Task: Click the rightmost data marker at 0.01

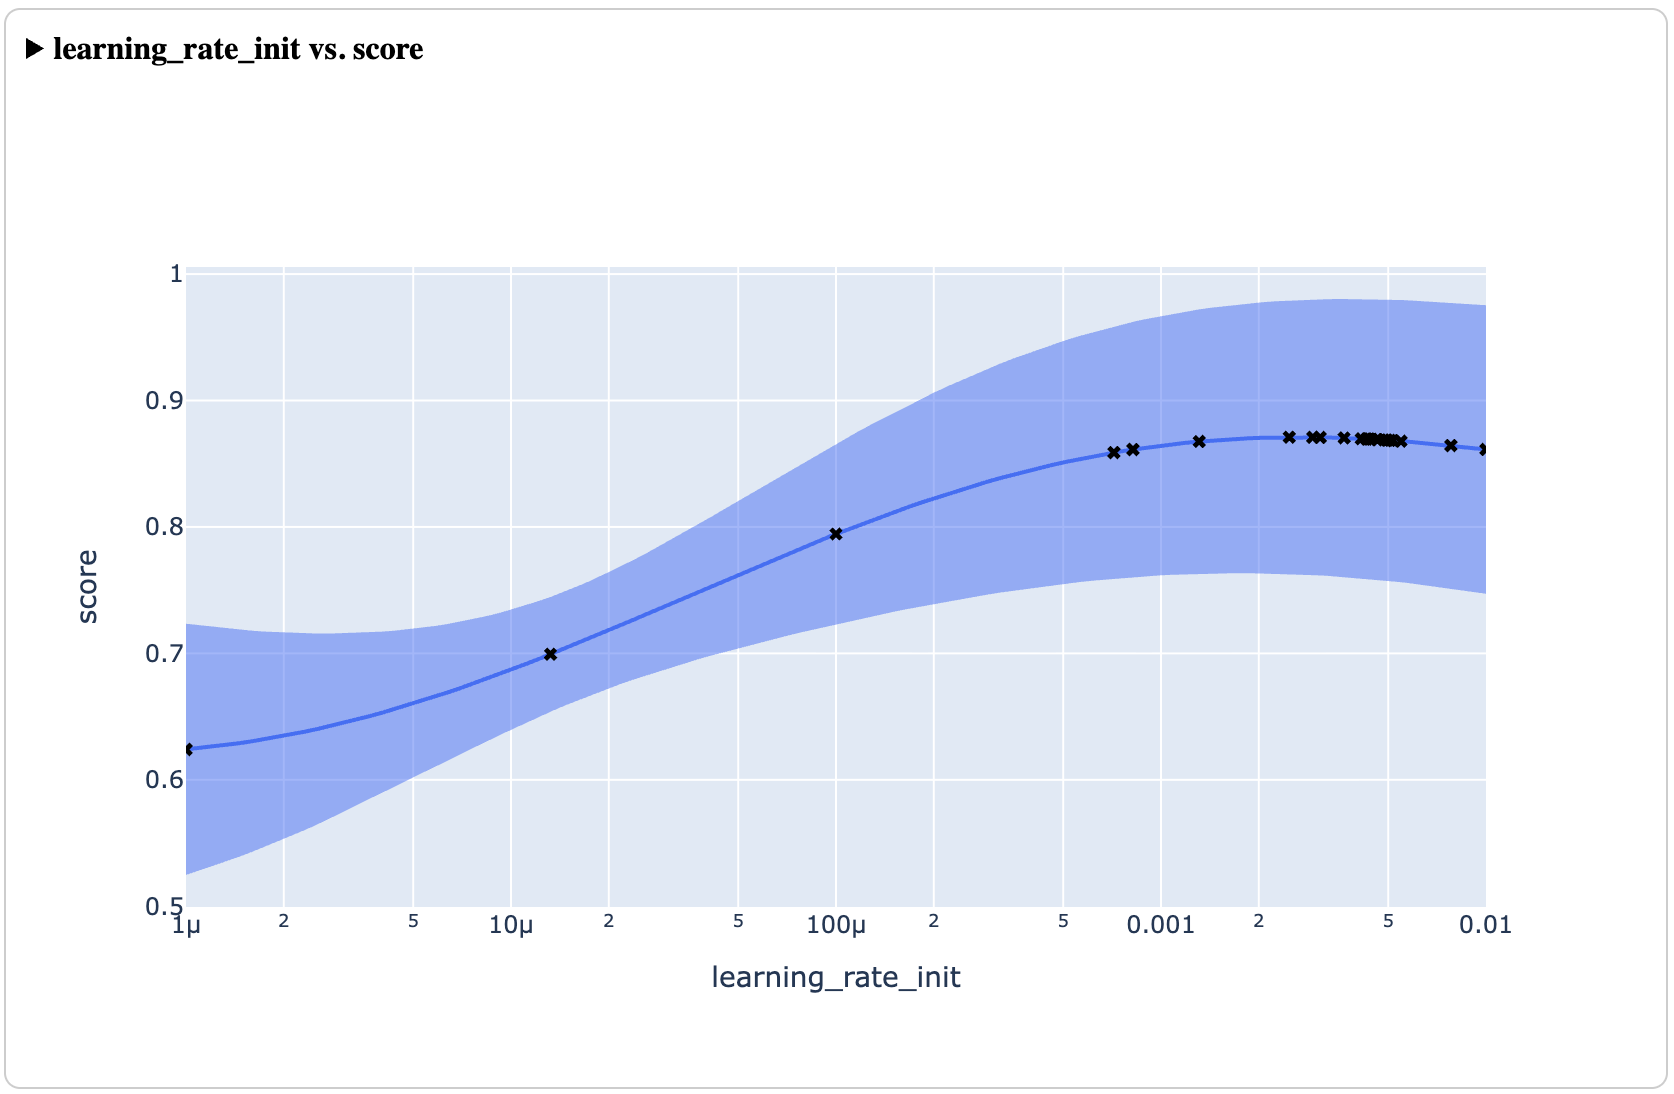Action: coord(1484,450)
